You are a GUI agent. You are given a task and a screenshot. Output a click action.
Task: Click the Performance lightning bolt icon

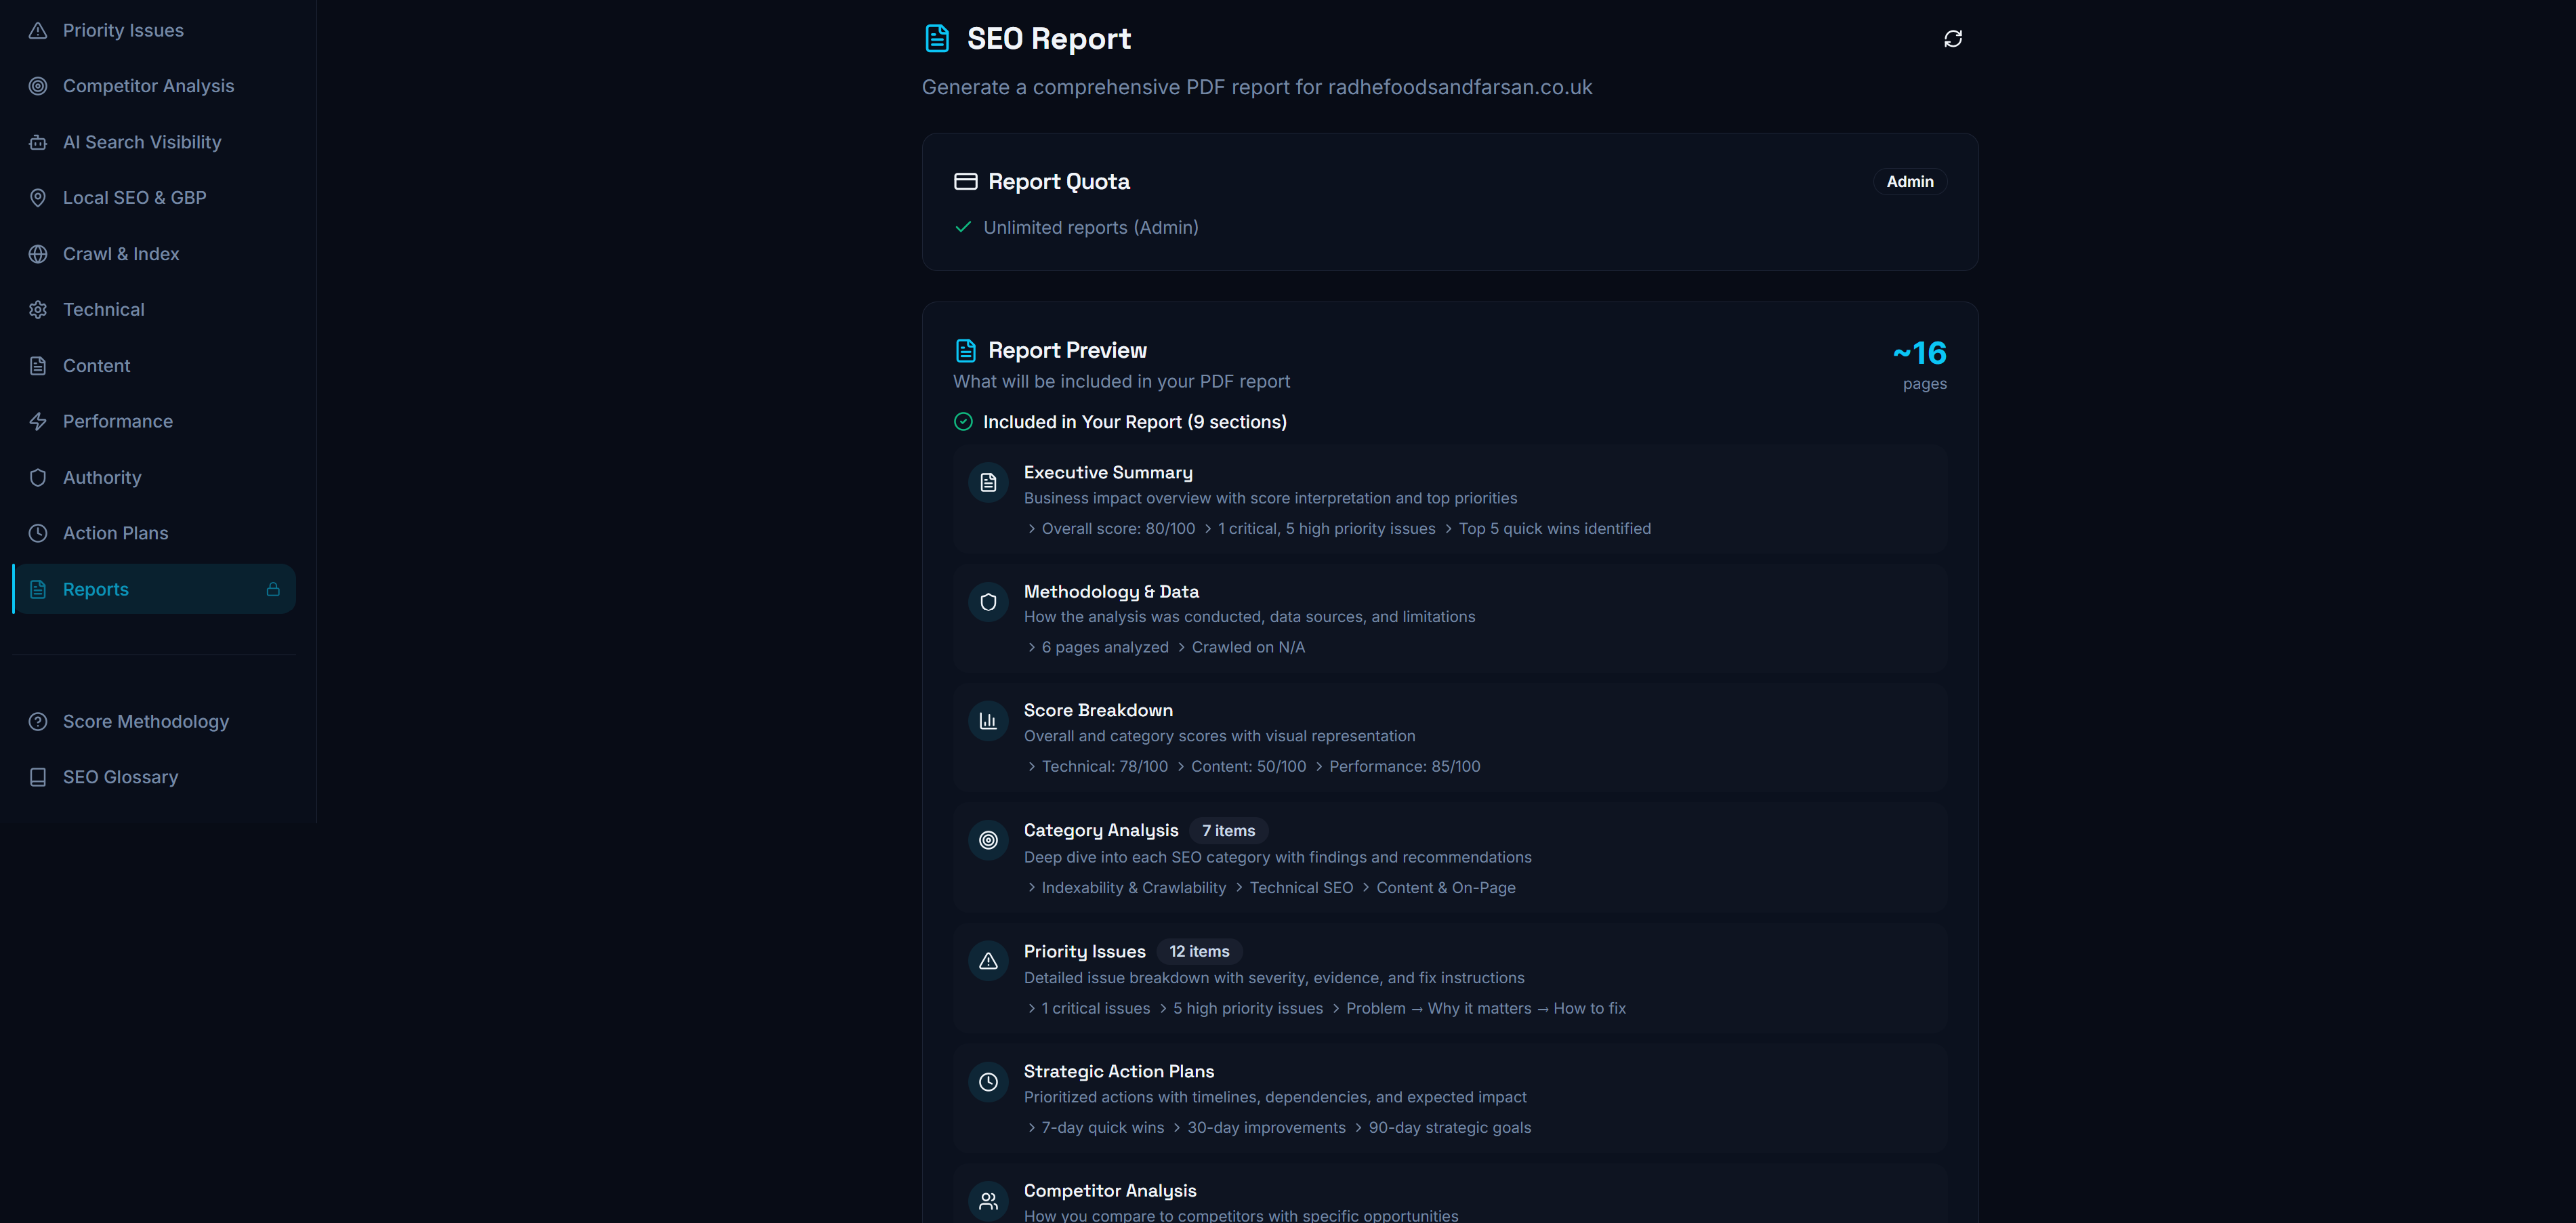click(38, 422)
